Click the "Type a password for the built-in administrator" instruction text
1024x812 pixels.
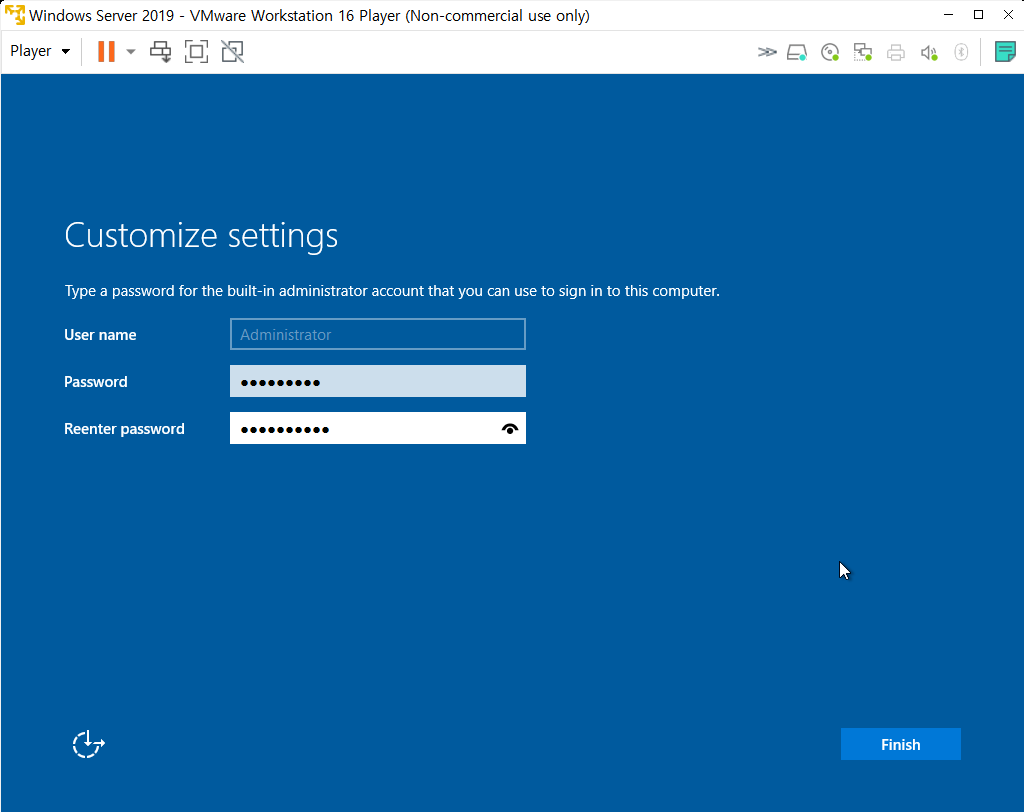pyautogui.click(x=392, y=291)
